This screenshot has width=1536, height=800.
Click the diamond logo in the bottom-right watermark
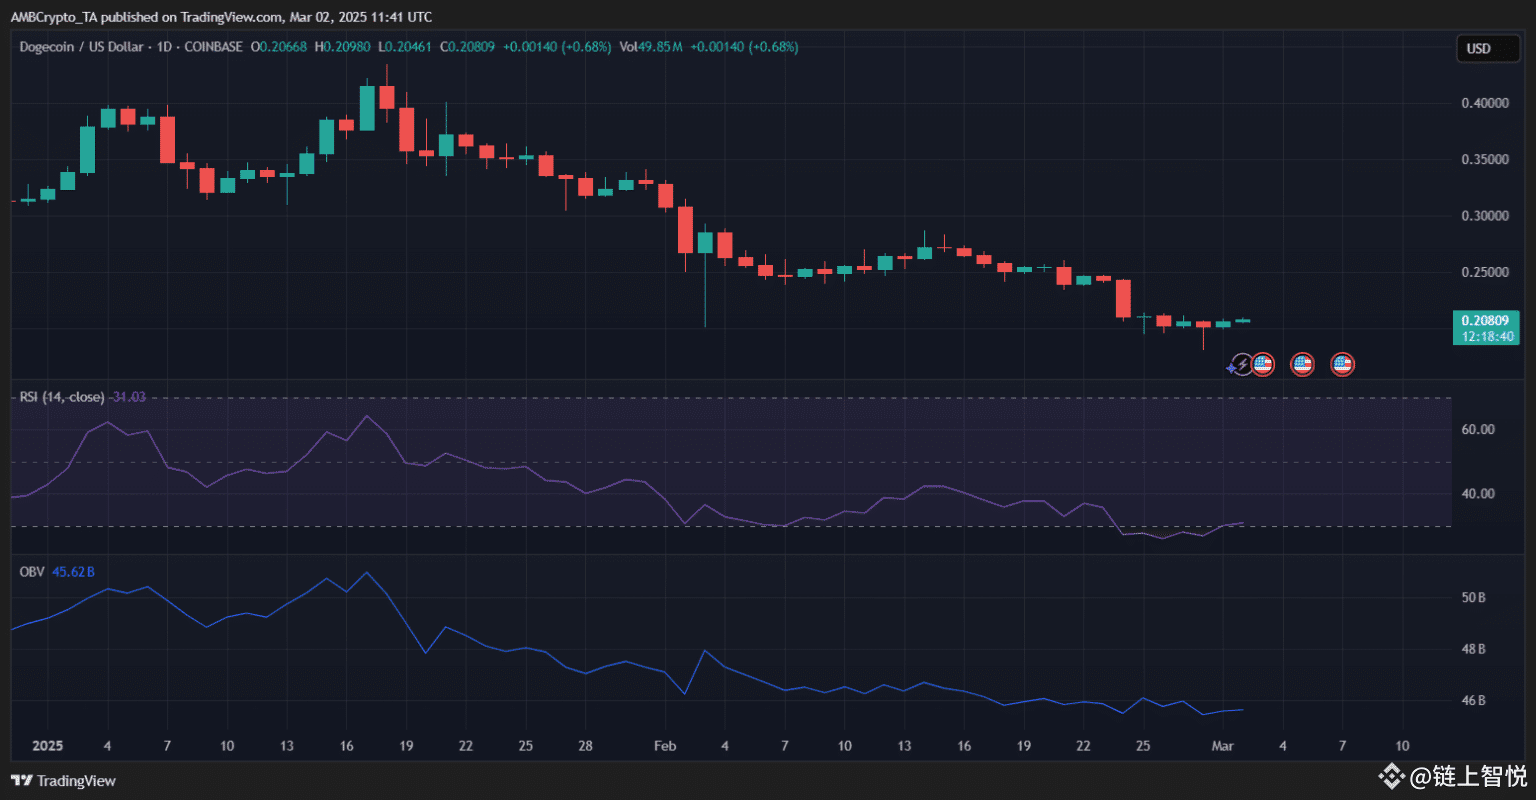coord(1390,776)
